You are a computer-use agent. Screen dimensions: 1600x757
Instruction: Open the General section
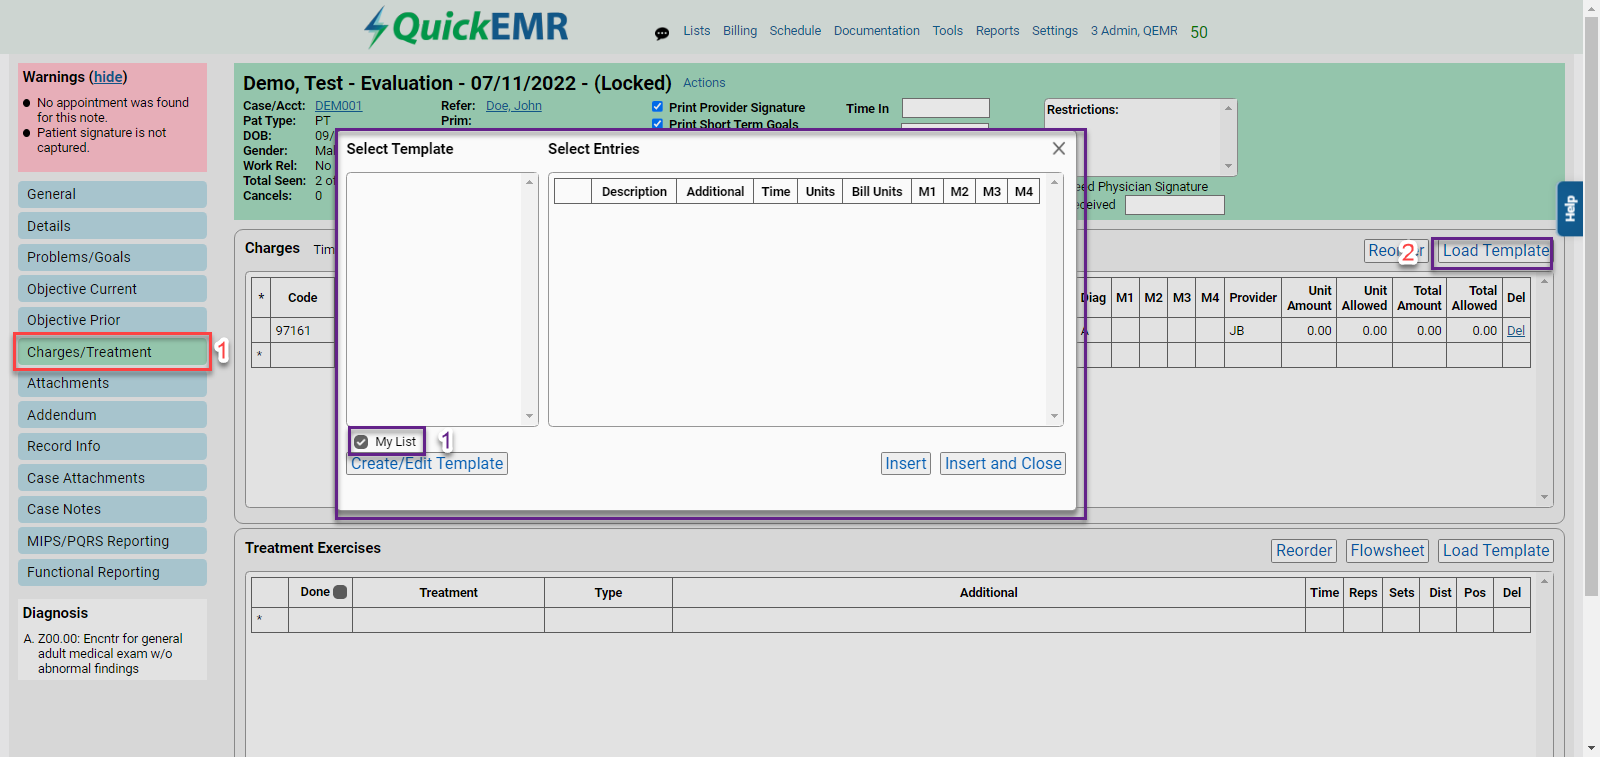click(x=112, y=194)
